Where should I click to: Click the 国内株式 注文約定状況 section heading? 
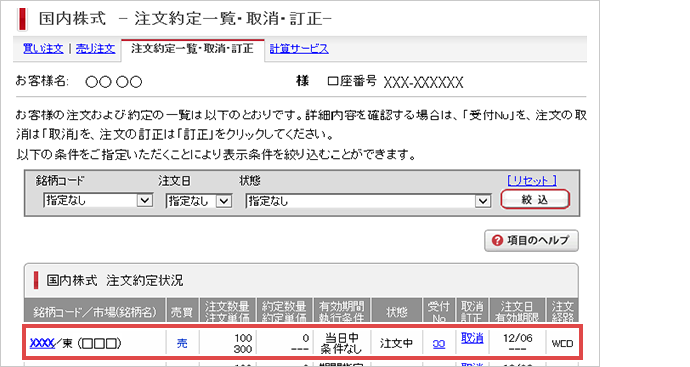(115, 281)
